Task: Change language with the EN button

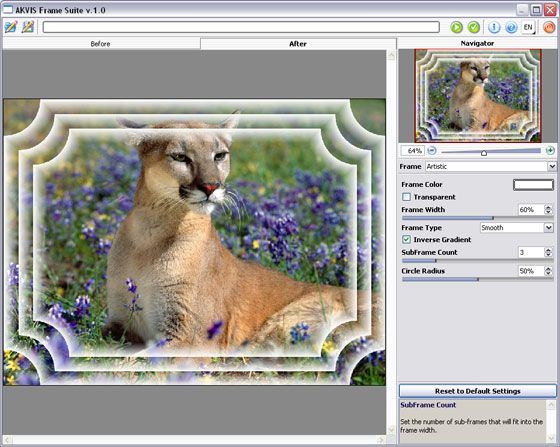Action: click(x=529, y=27)
